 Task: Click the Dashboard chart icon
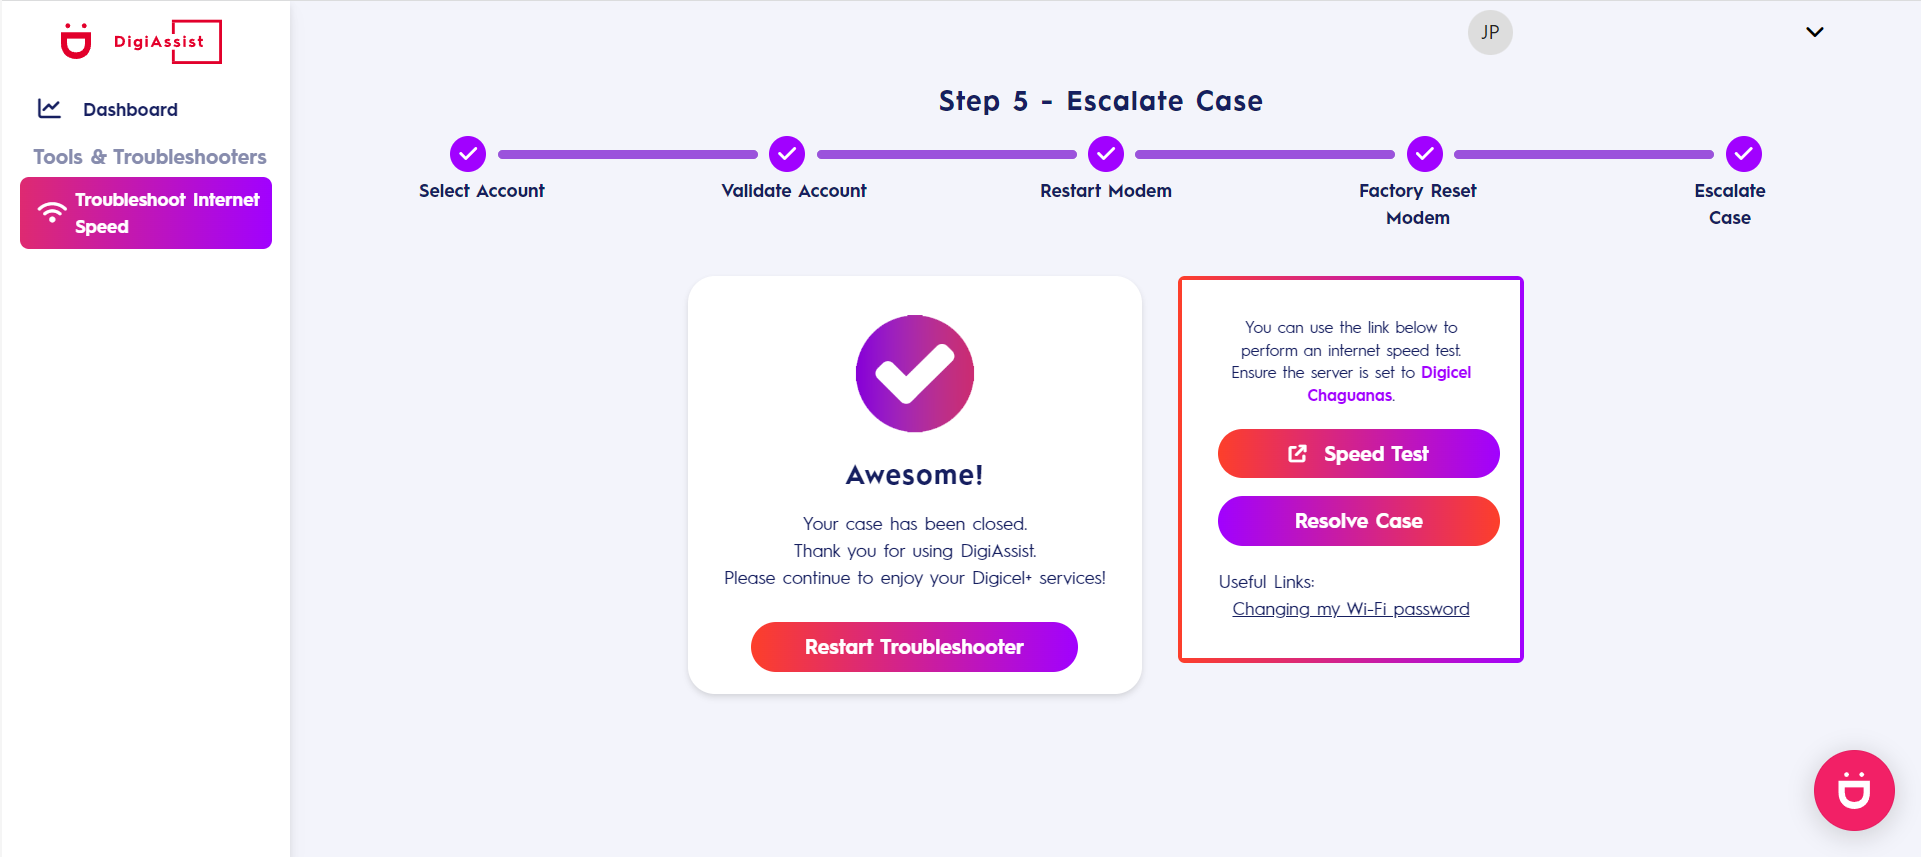(x=49, y=108)
